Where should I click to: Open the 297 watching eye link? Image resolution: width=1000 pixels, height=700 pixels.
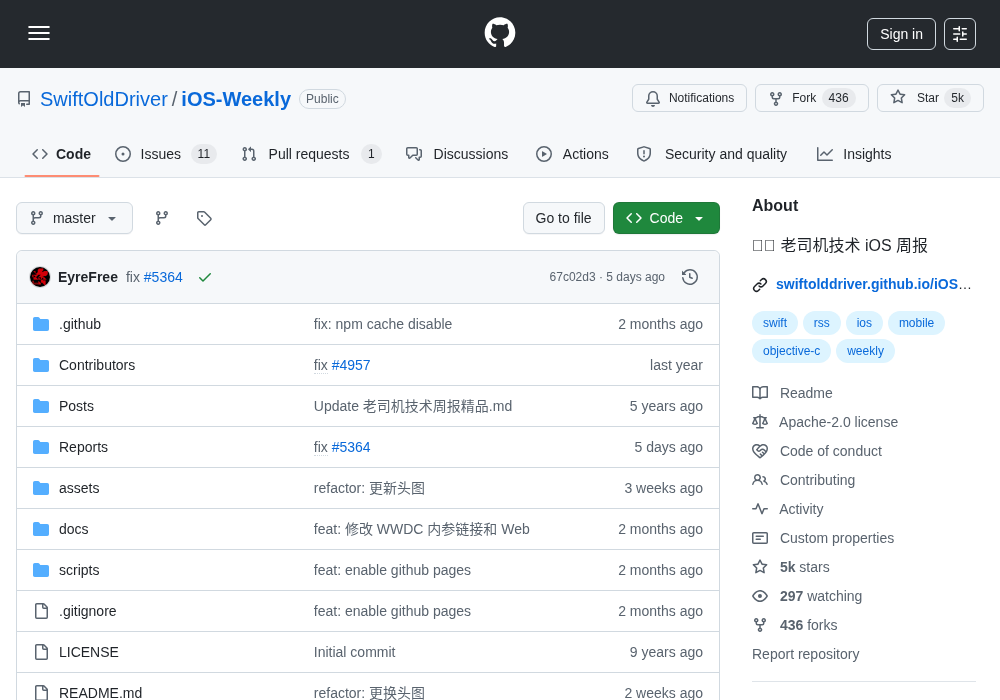[807, 596]
